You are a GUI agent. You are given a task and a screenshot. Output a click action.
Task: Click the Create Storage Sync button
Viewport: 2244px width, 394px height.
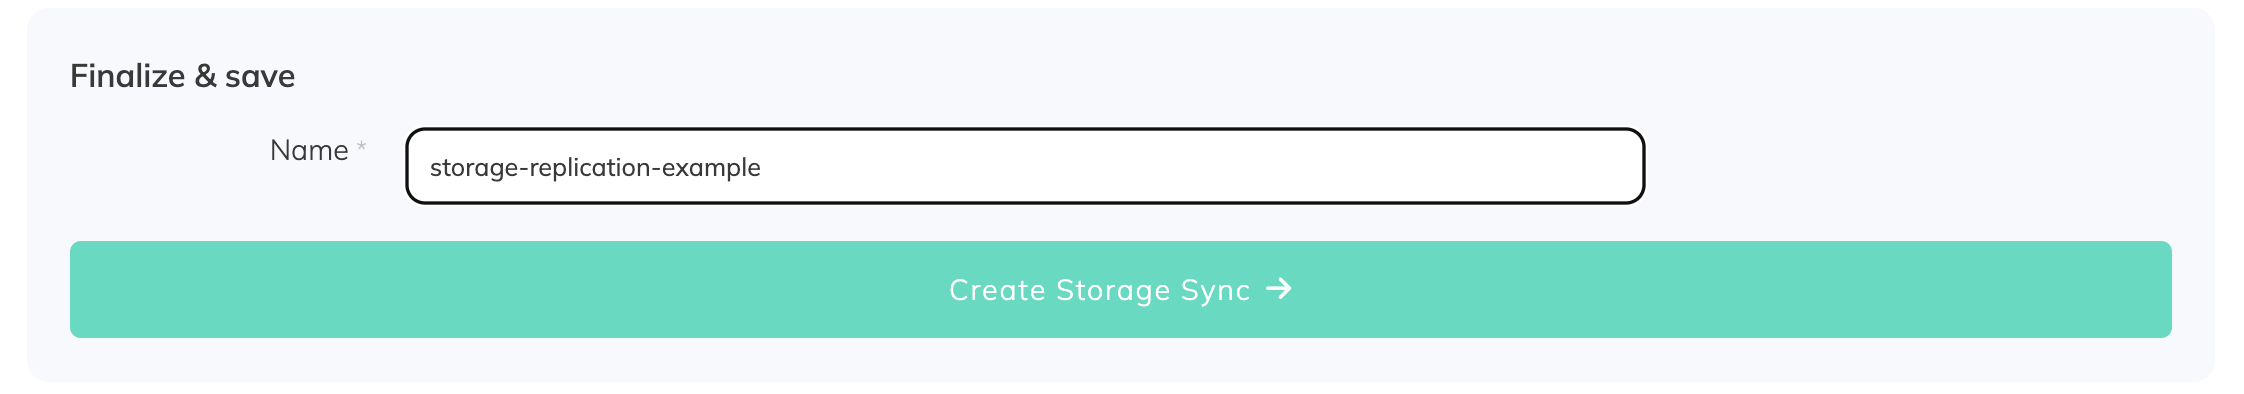click(1120, 289)
